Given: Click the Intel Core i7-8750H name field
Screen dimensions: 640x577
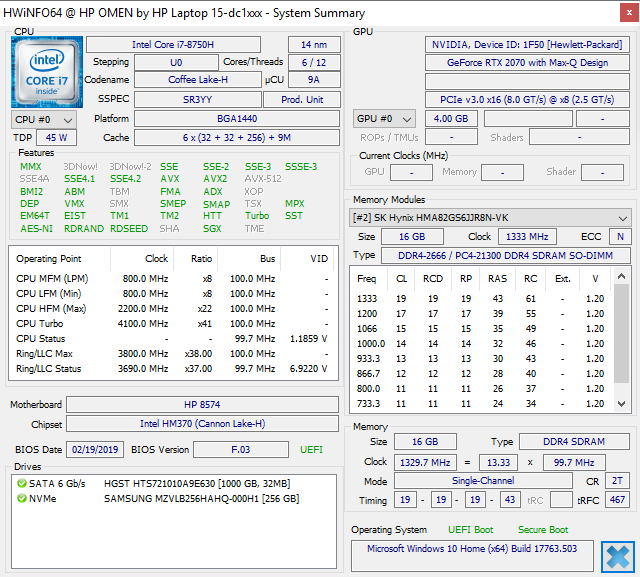Looking at the screenshot, I should 173,44.
